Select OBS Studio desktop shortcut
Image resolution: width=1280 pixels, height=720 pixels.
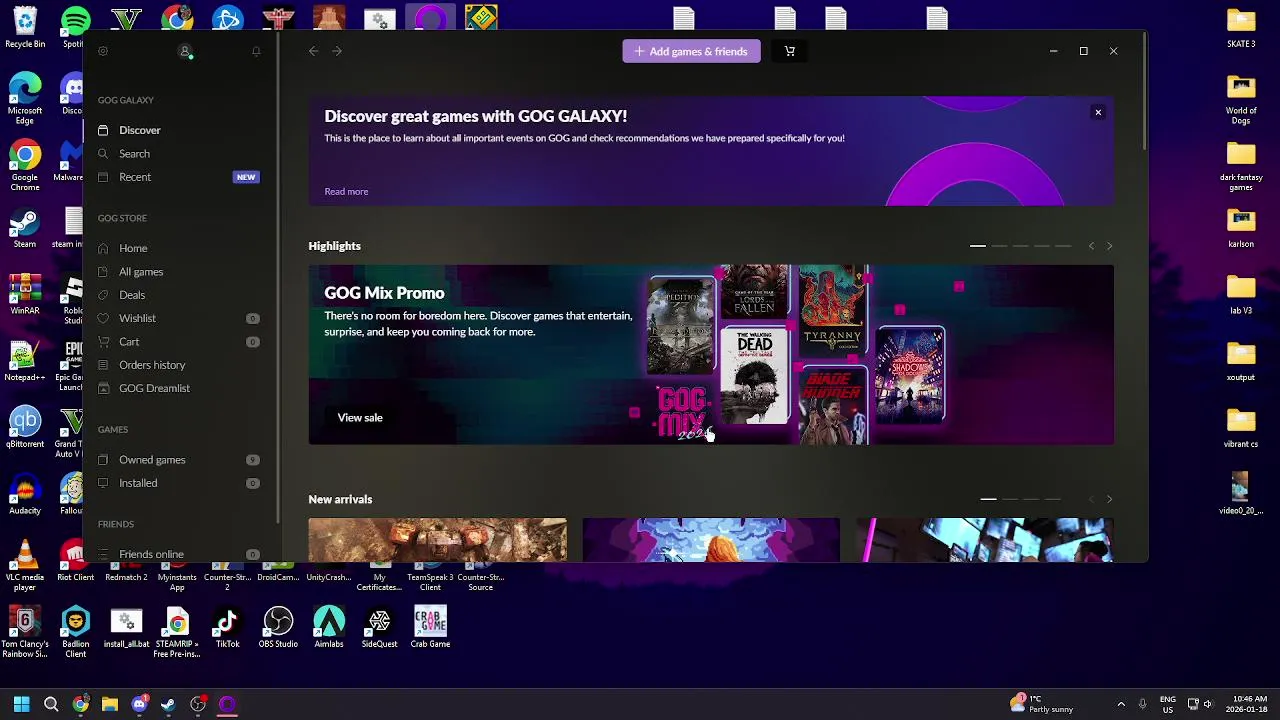(278, 628)
